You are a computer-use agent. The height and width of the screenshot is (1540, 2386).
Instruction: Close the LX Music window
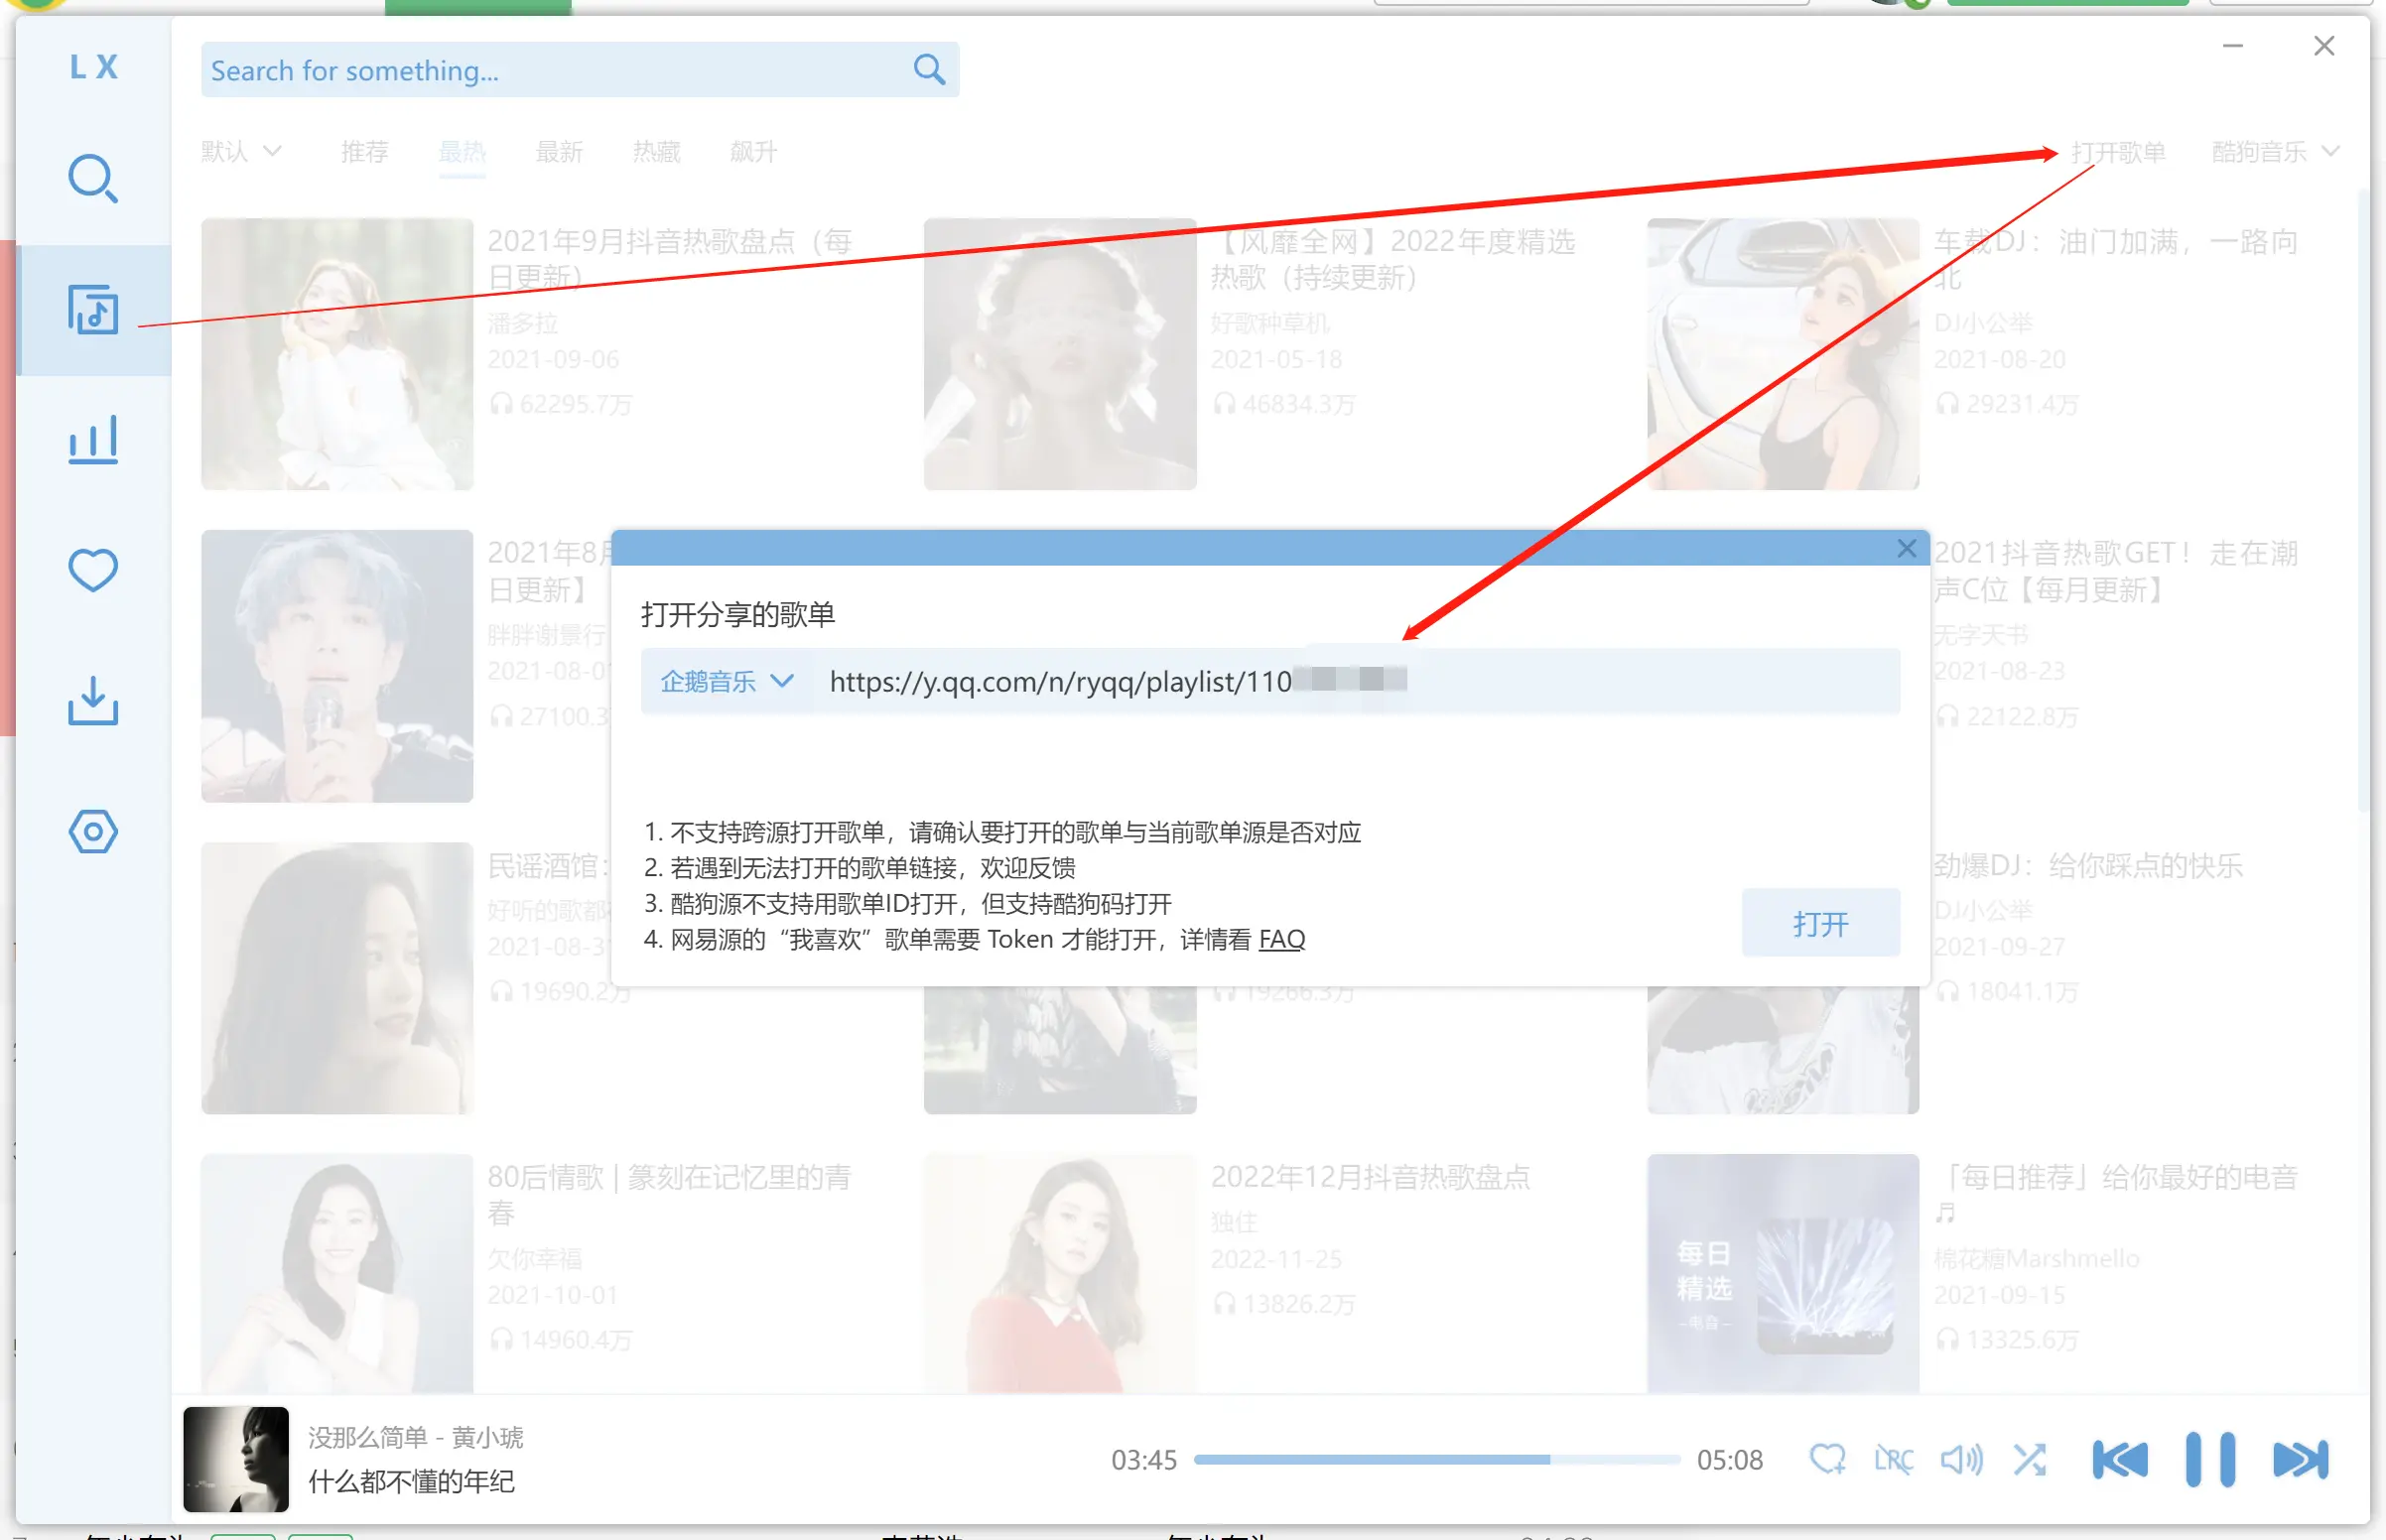point(2323,46)
